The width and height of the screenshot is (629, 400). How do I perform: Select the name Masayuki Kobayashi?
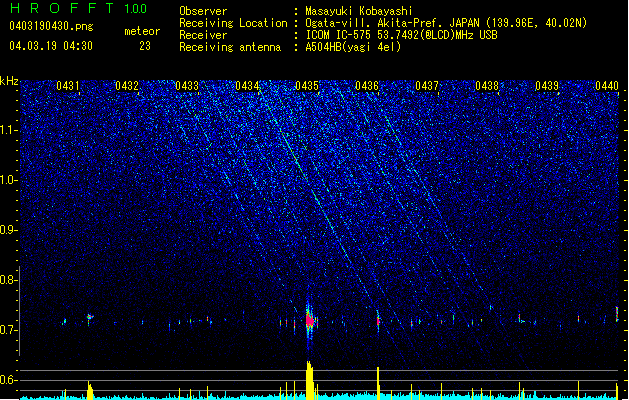(358, 11)
